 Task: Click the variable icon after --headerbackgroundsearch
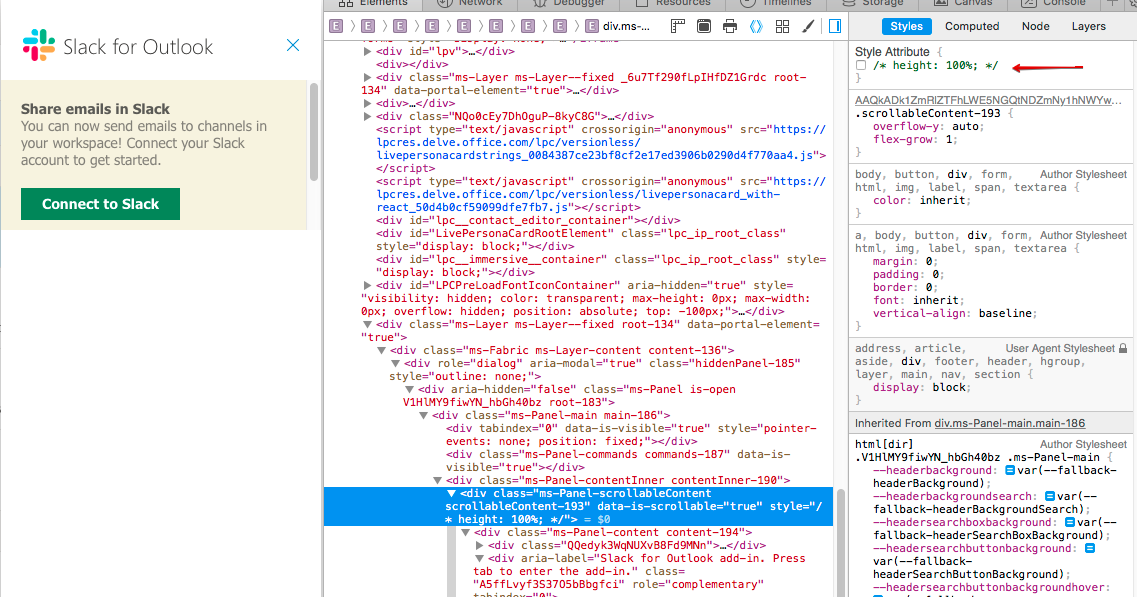1049,496
